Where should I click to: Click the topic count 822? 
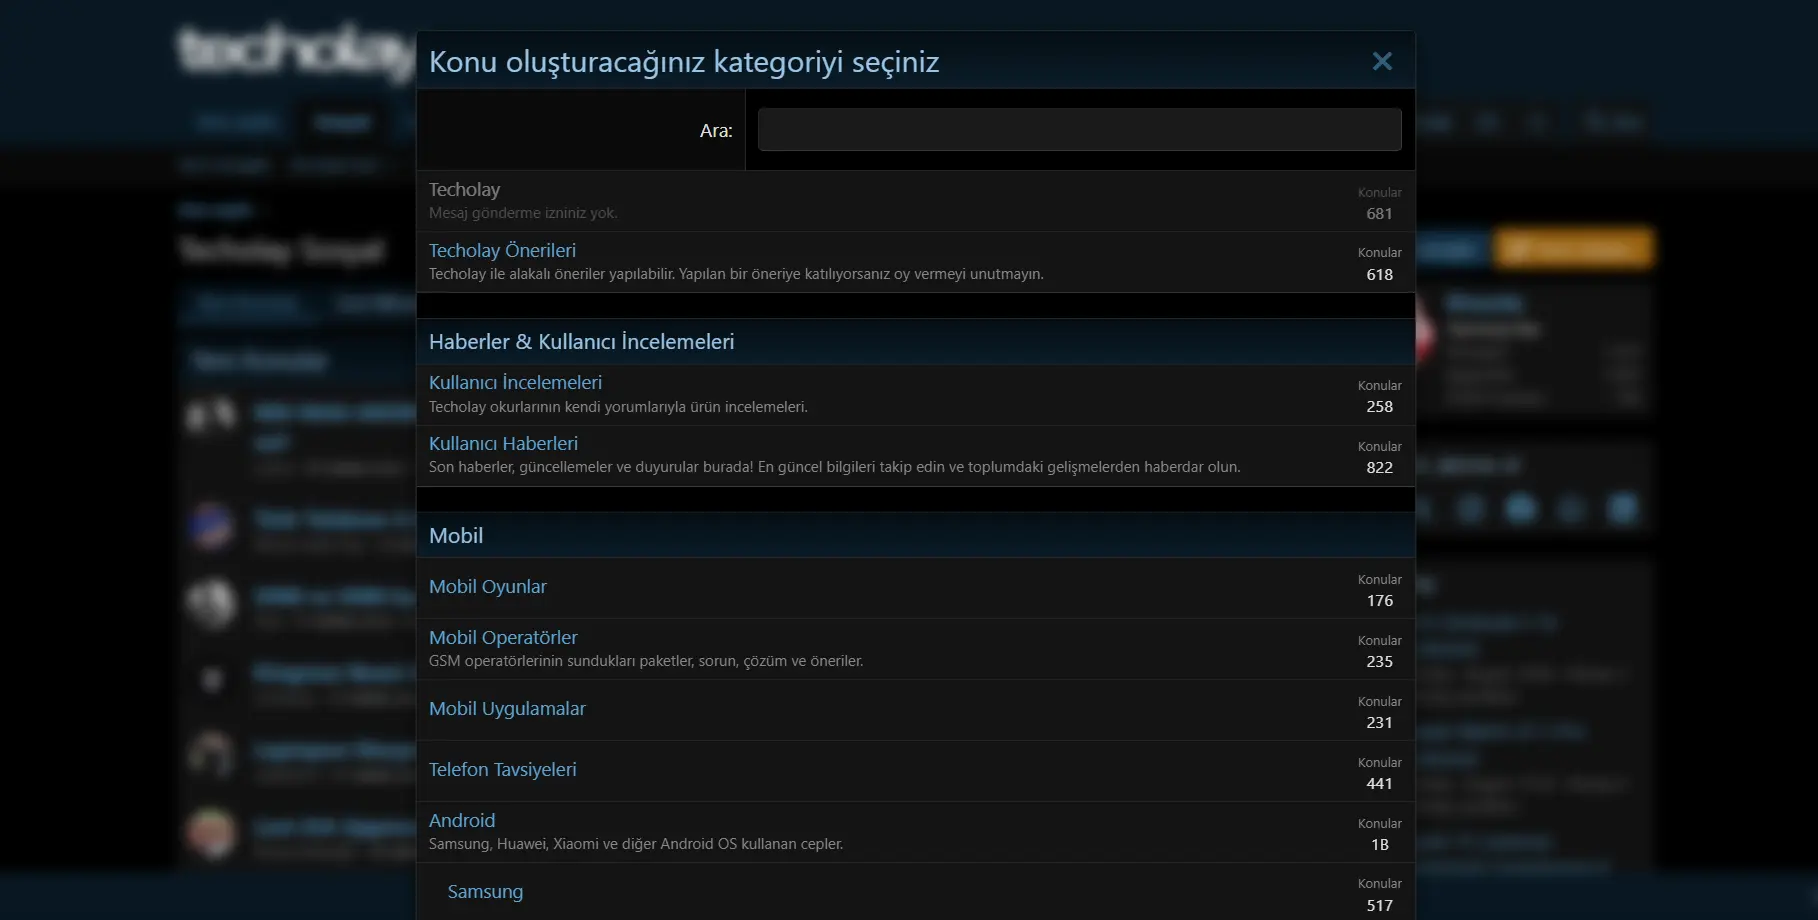(1379, 468)
